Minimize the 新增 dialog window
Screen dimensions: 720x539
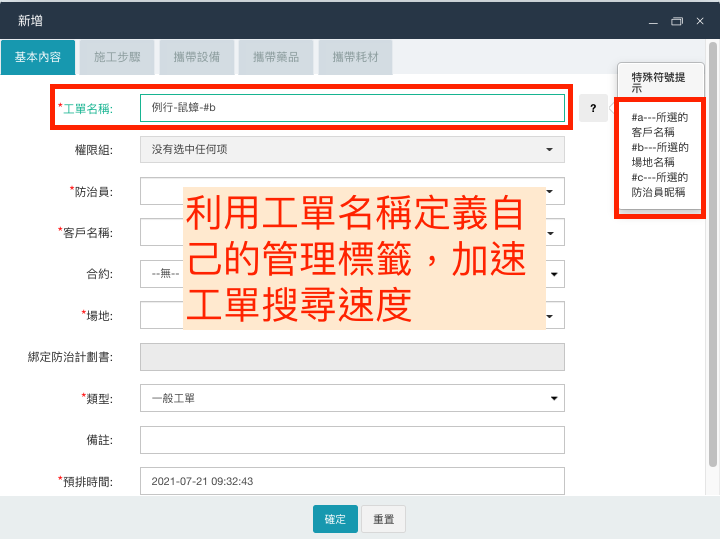(653, 21)
